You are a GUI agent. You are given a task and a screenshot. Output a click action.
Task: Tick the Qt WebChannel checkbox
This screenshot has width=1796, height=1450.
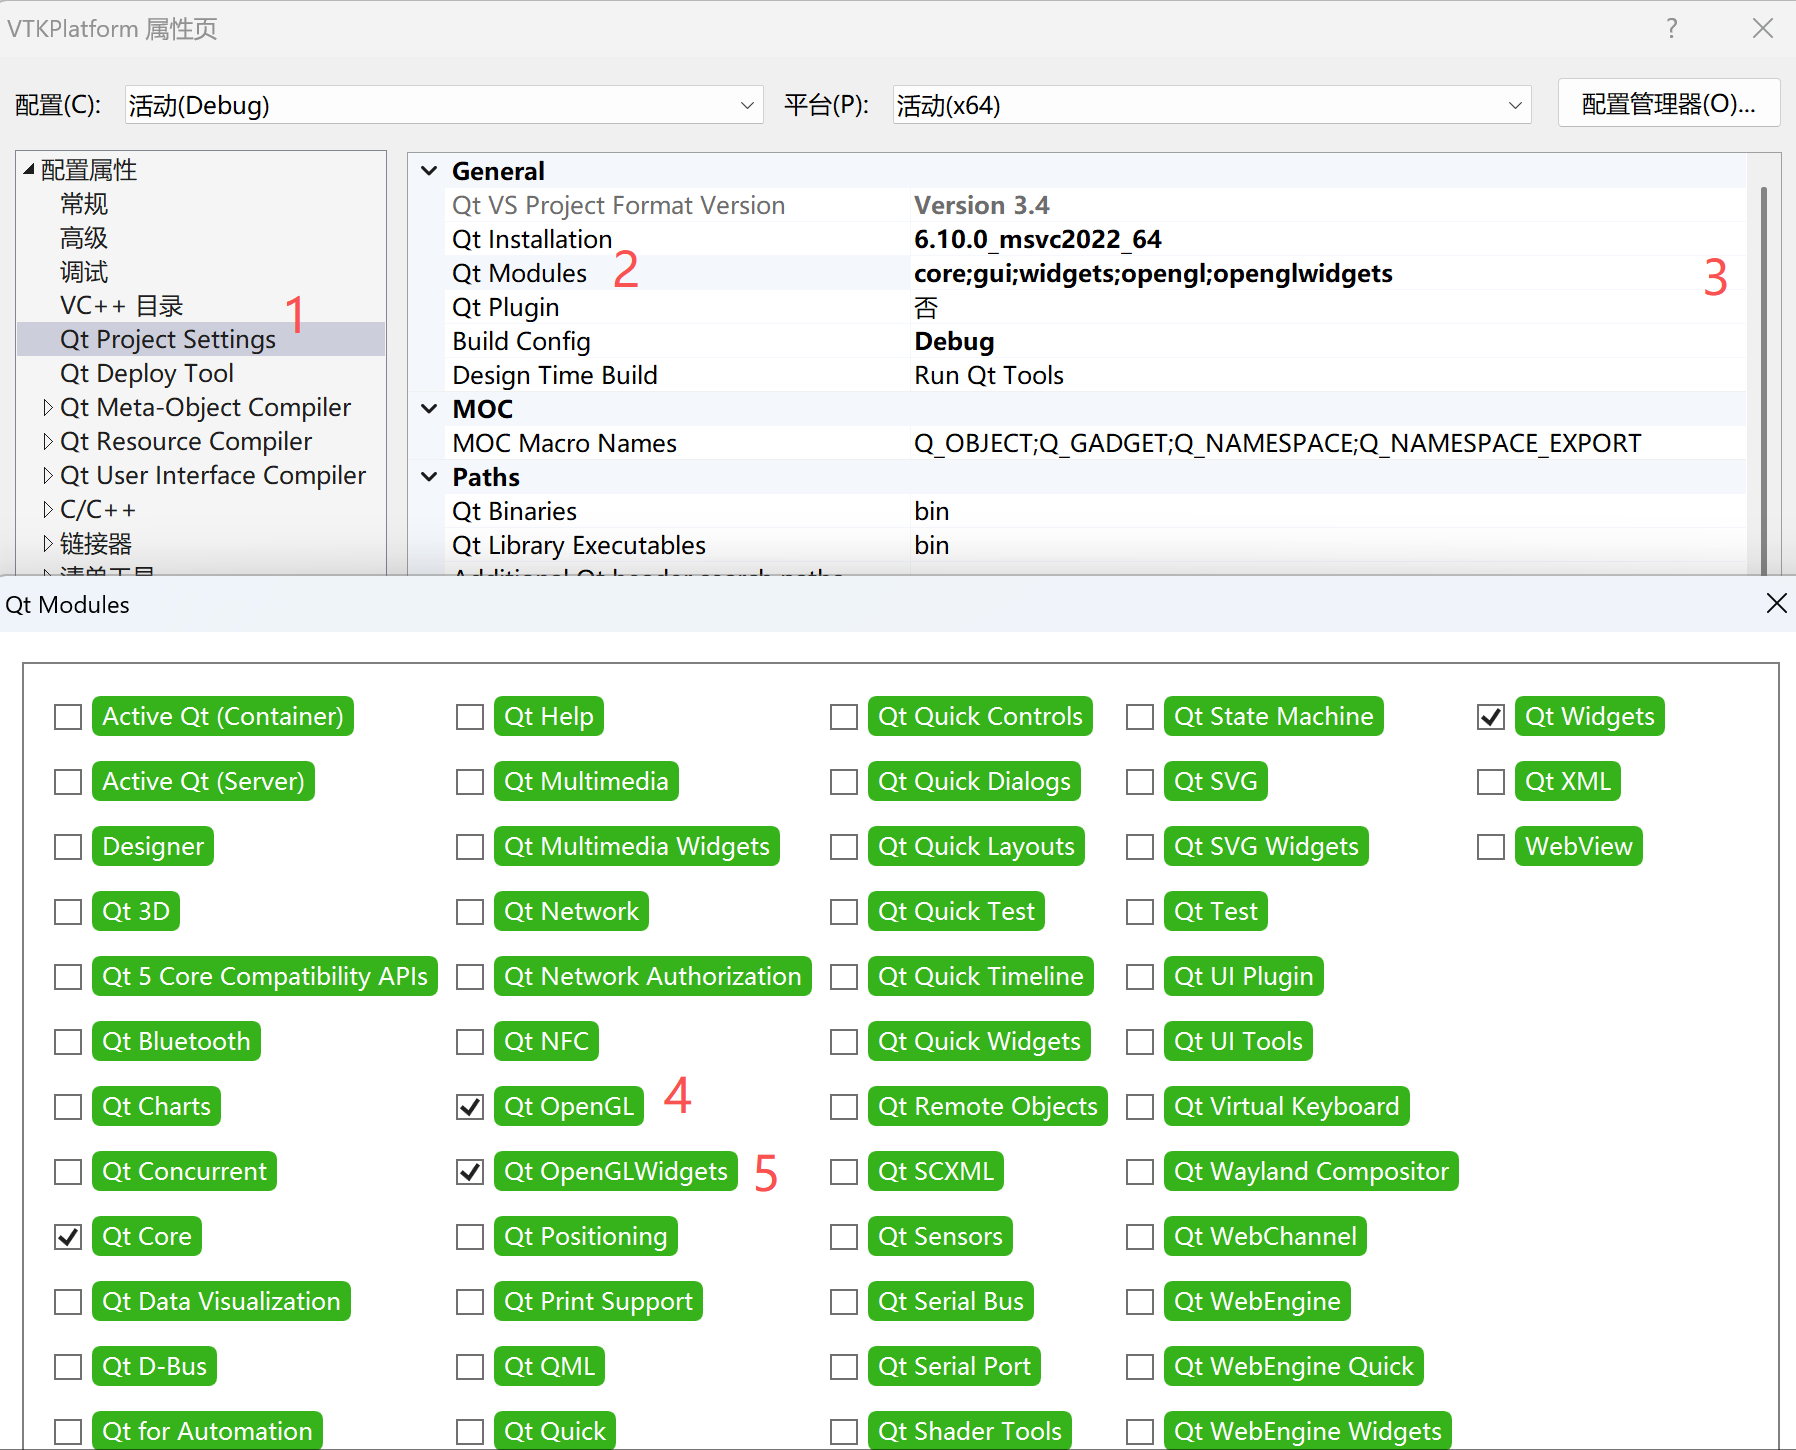click(1140, 1237)
